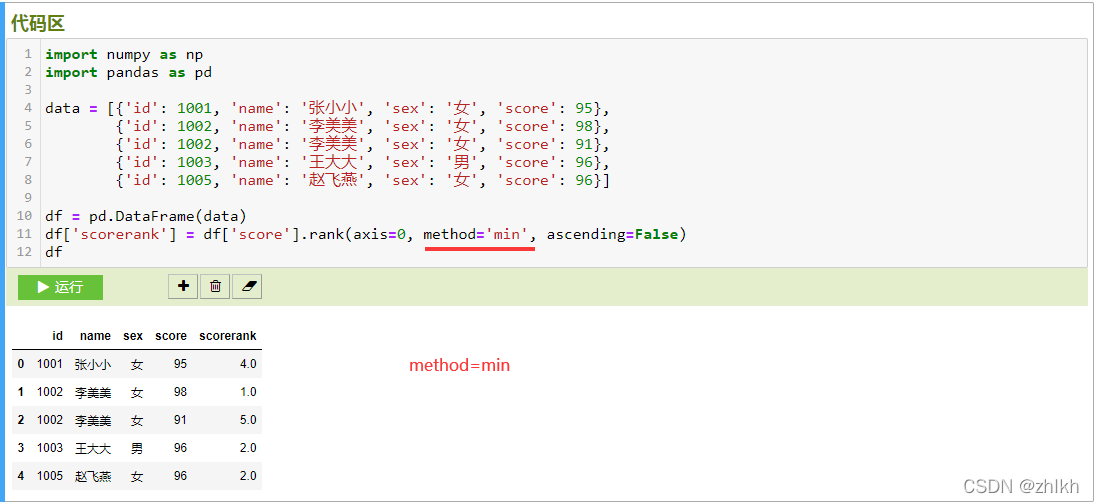Click the 'id' column header
The image size is (1094, 503).
tap(57, 336)
